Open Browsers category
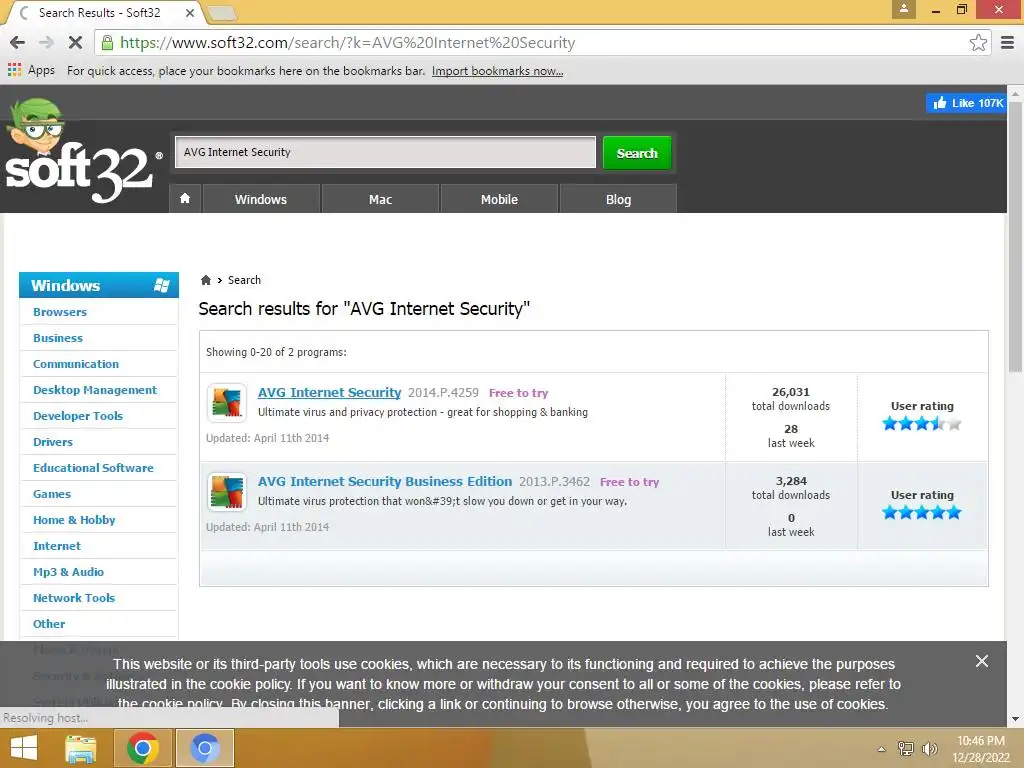This screenshot has width=1024, height=768. 60,312
